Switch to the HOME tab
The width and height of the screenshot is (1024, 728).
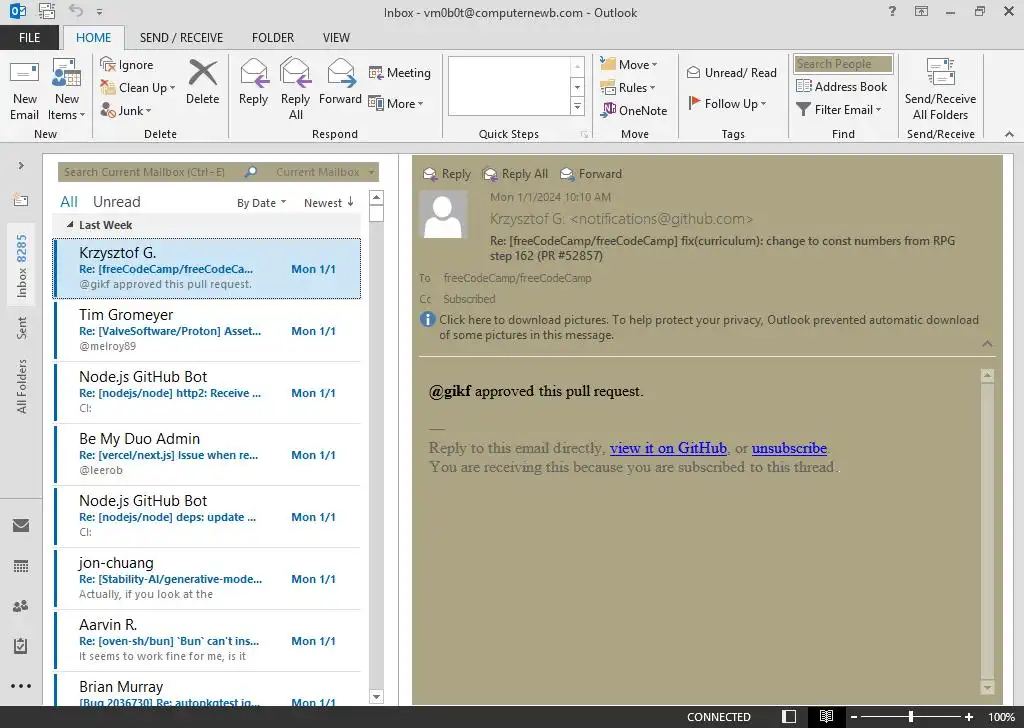pos(93,37)
